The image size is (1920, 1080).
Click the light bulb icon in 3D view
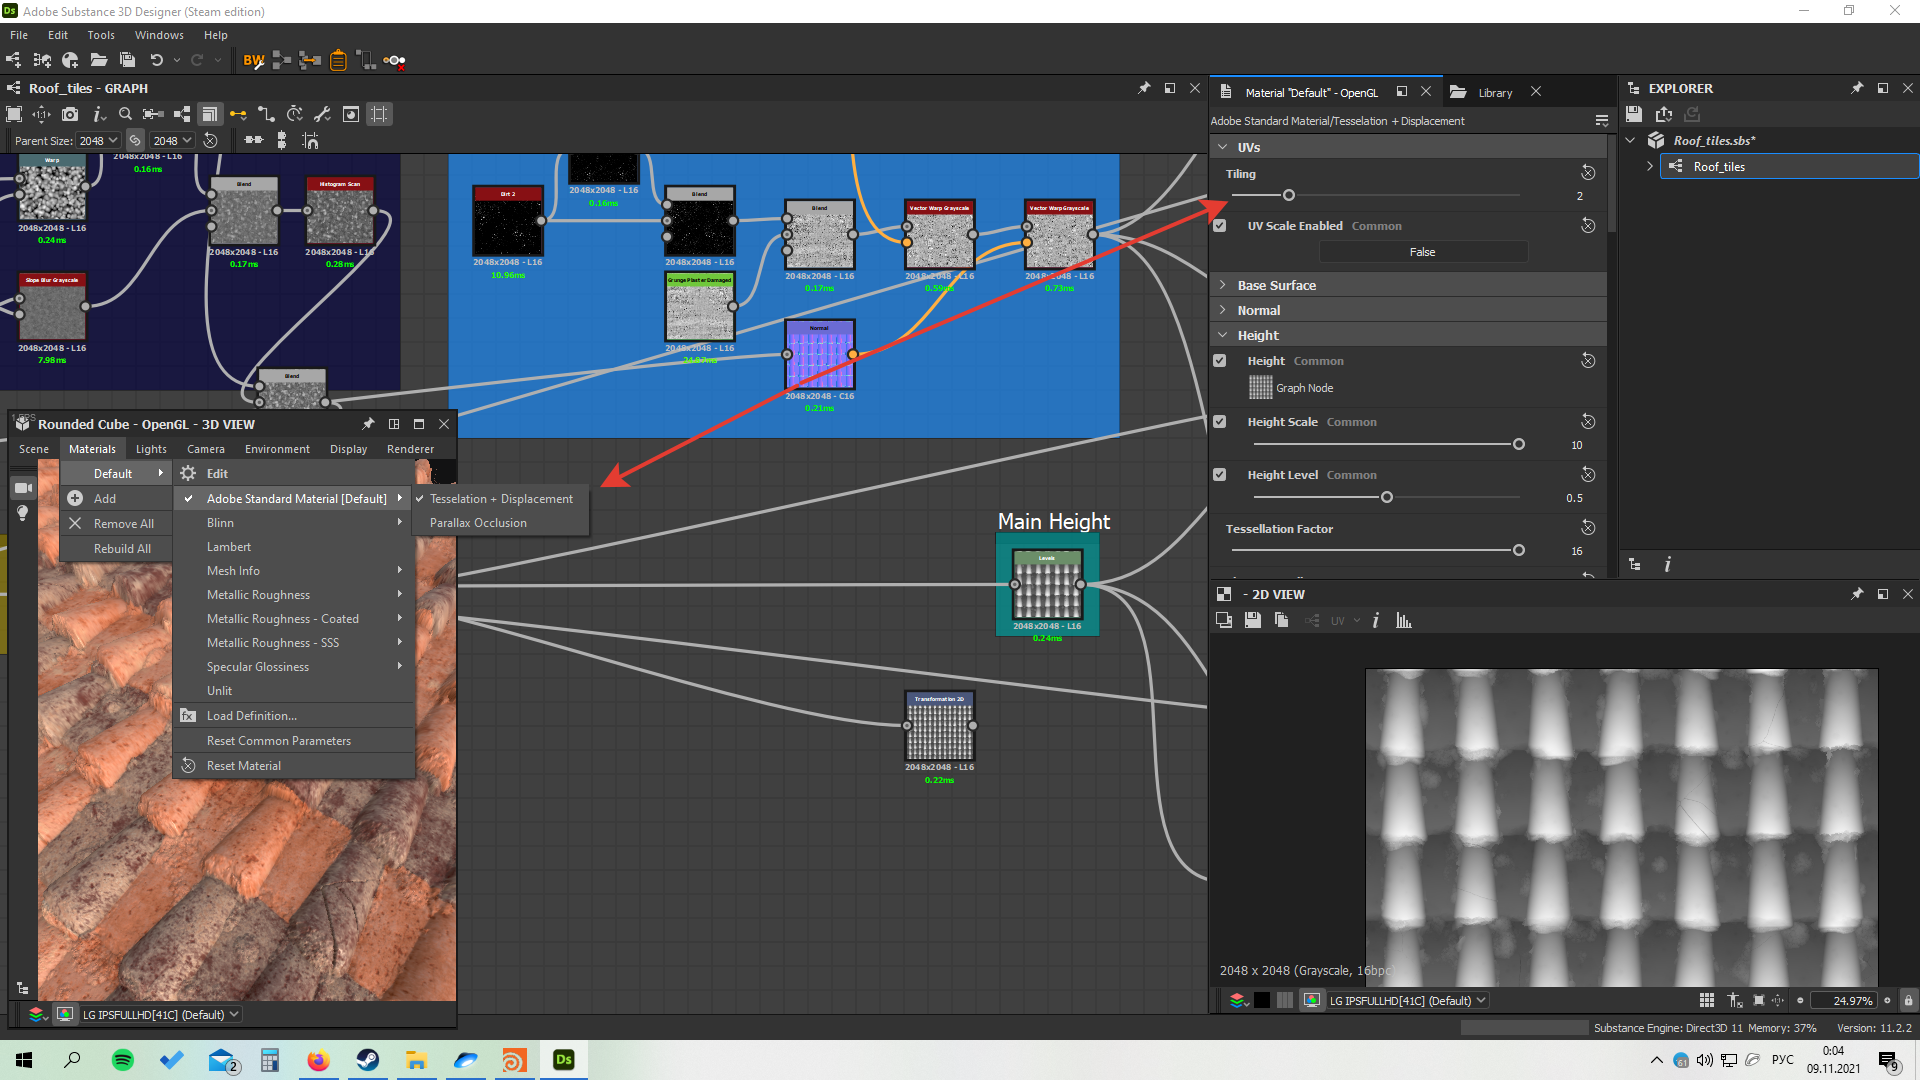23,513
